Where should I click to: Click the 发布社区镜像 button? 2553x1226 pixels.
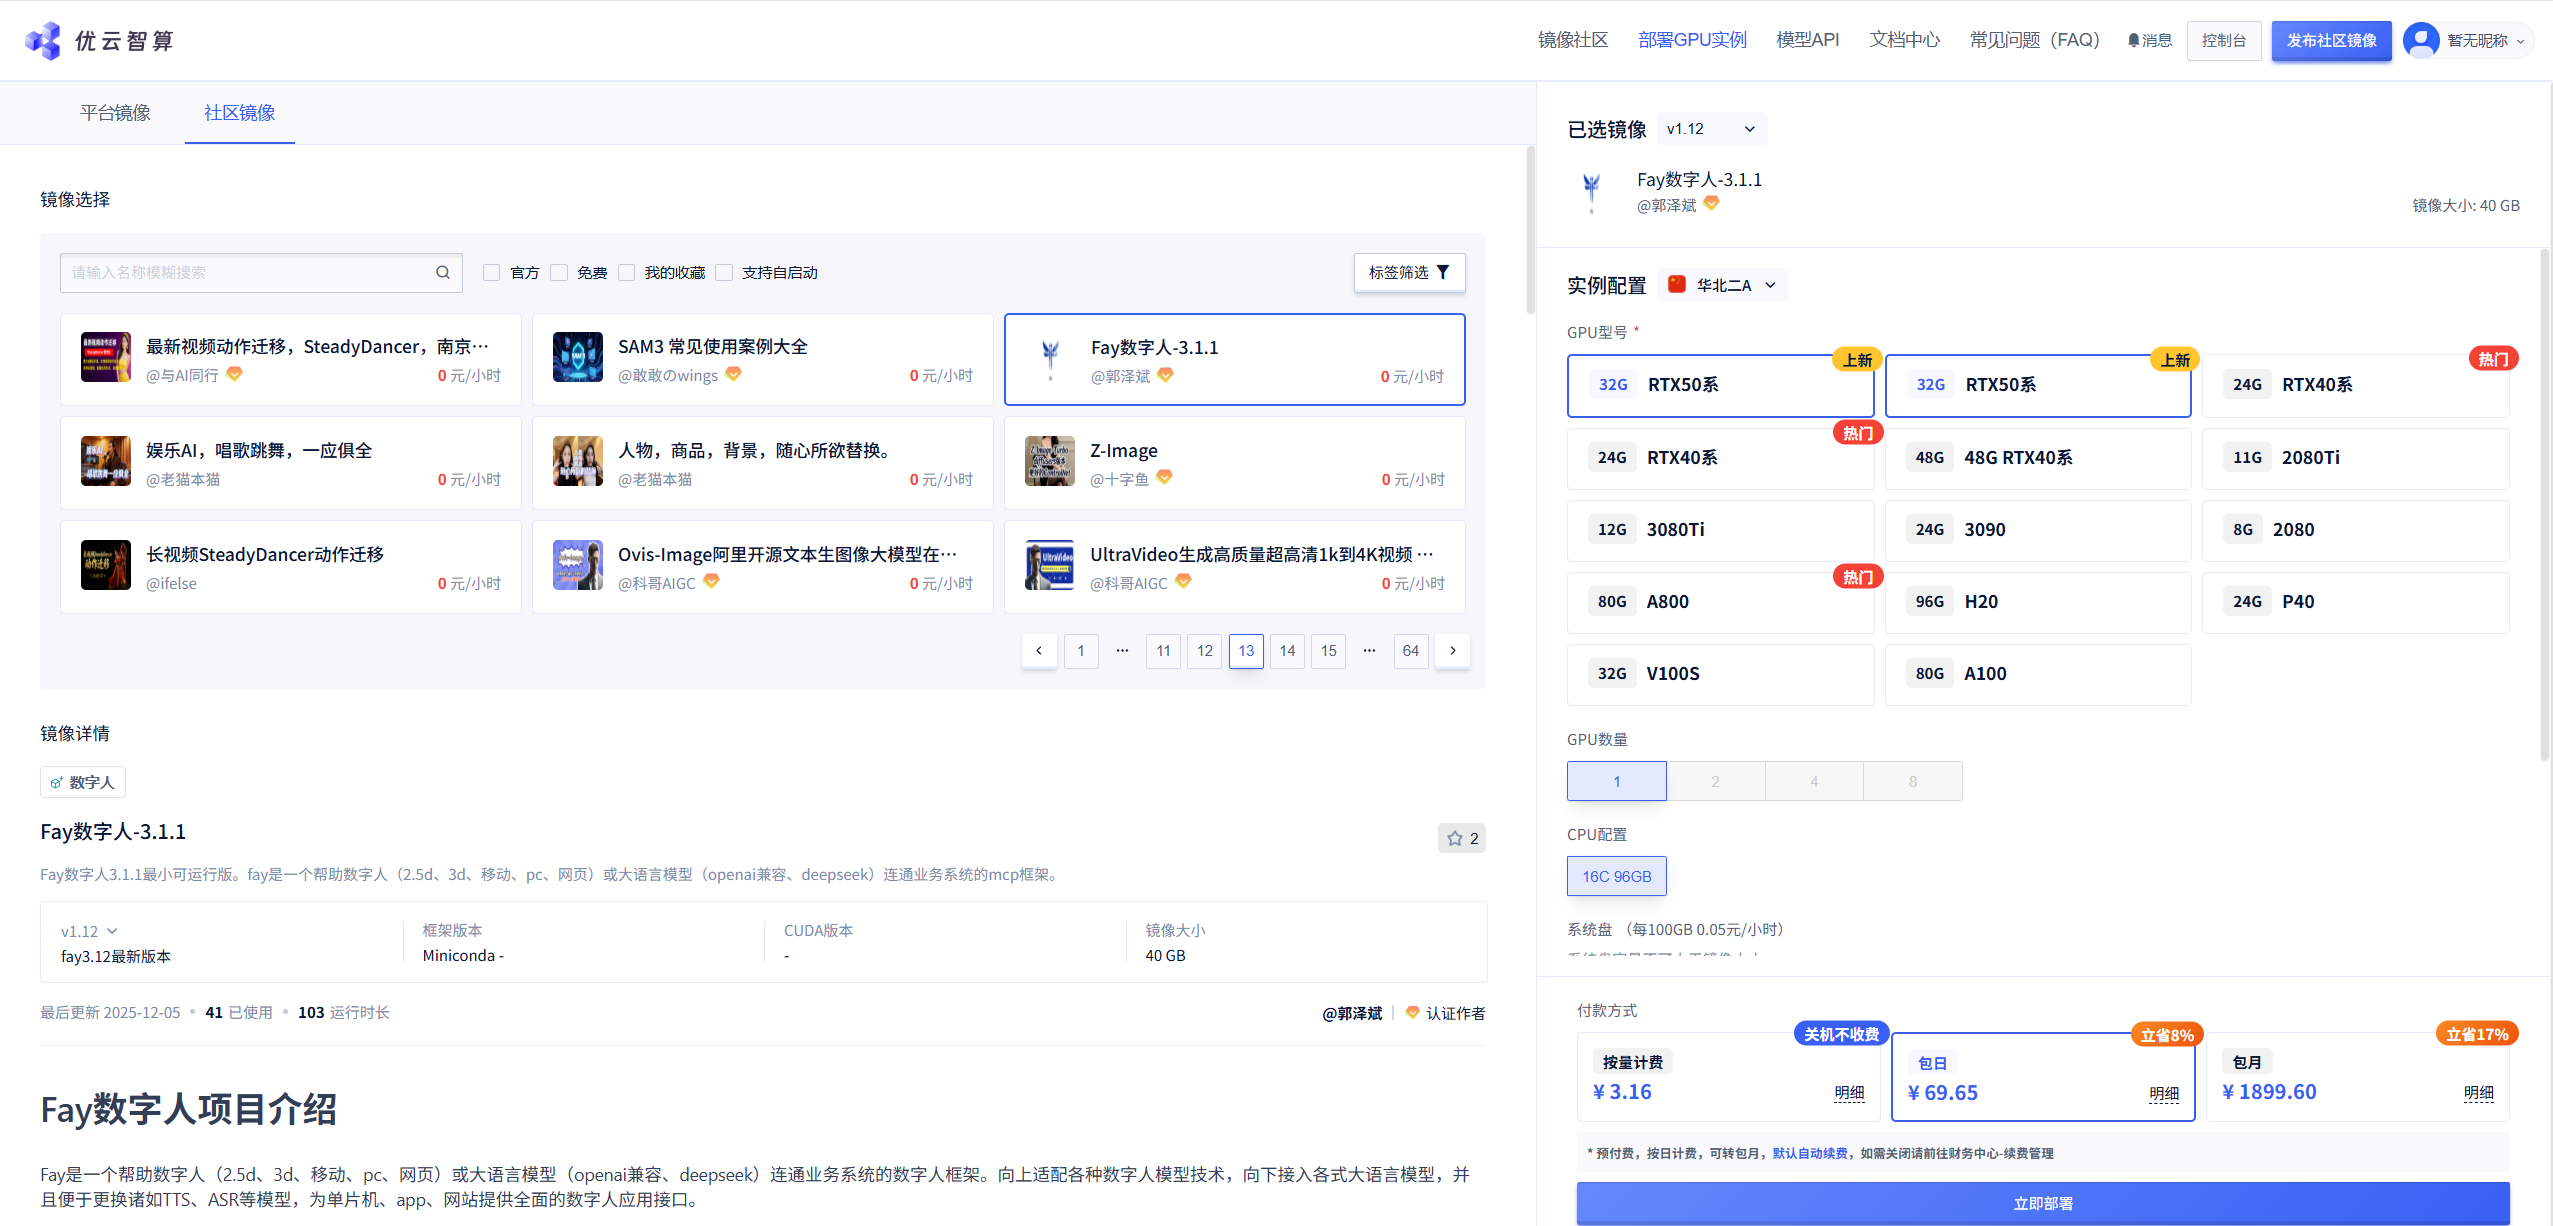[x=2330, y=40]
